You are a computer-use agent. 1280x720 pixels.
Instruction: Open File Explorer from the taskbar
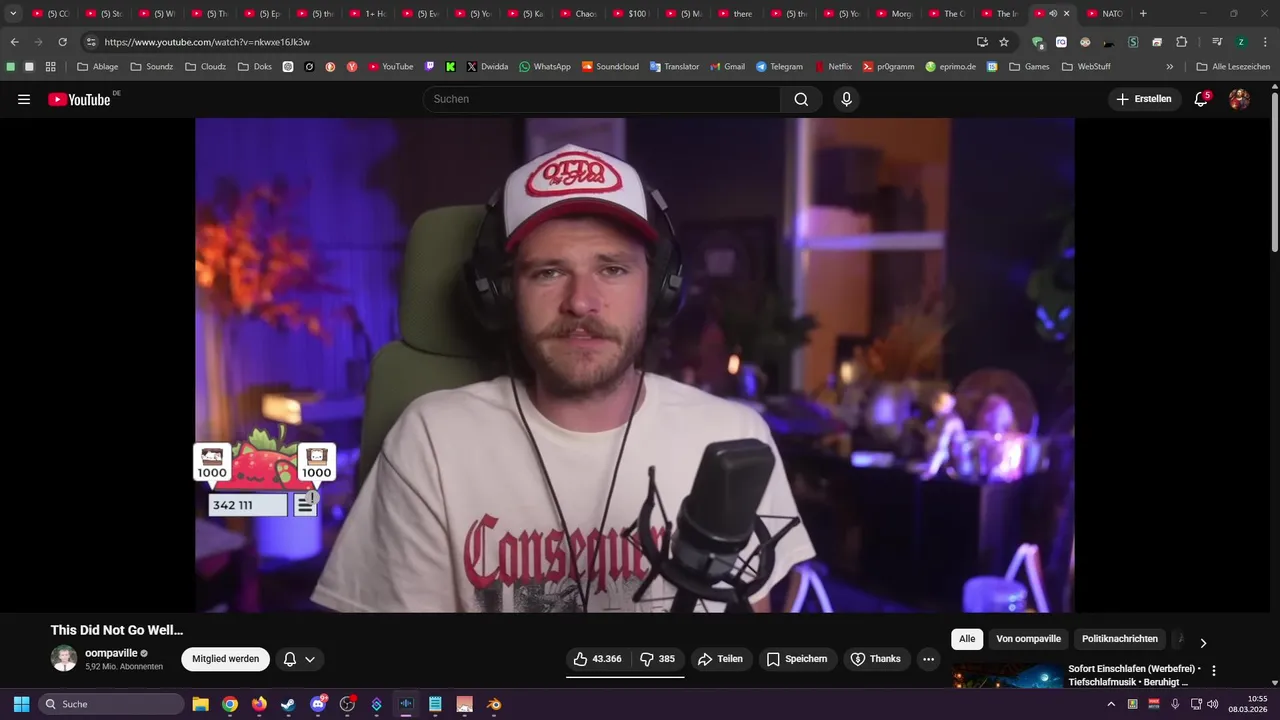[x=200, y=704]
